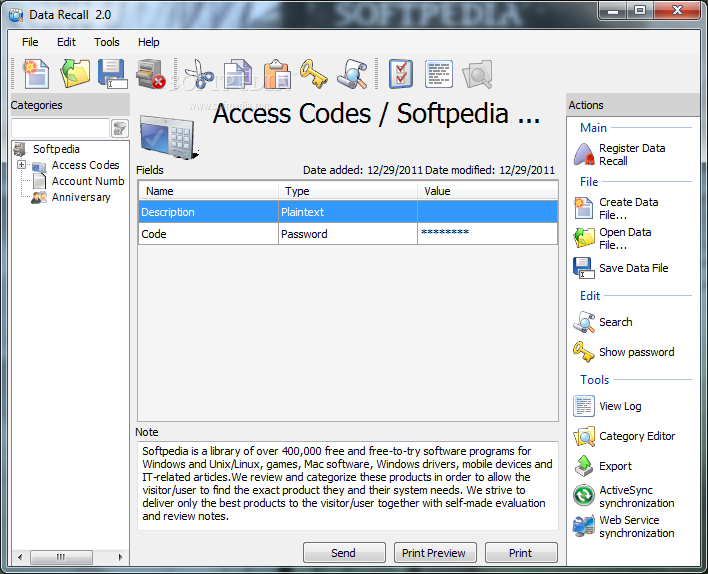Click the Plaintext type cell
Screen dimensions: 708x574
[348, 212]
